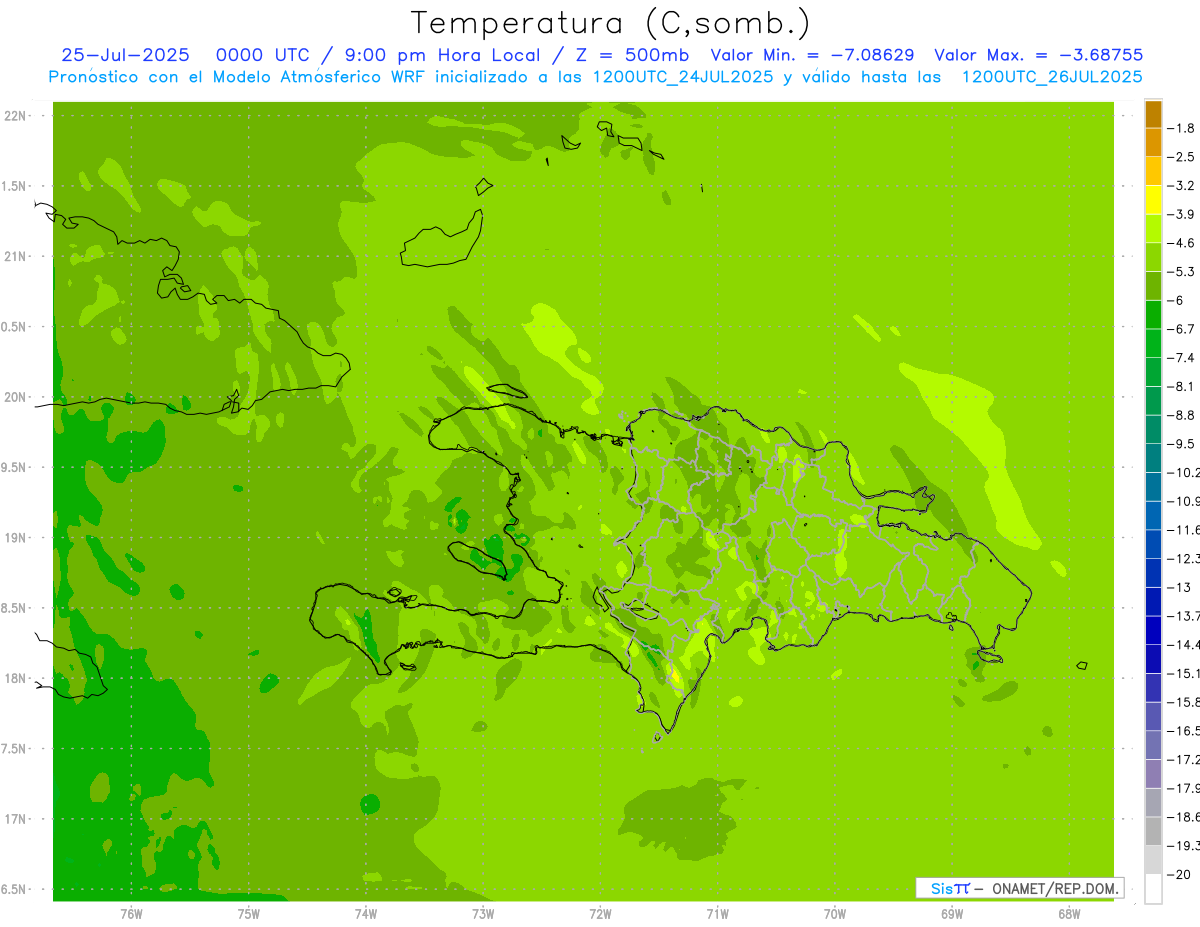Click the '17N' latitude label
Image resolution: width=1200 pixels, height=927 pixels.
[16, 819]
